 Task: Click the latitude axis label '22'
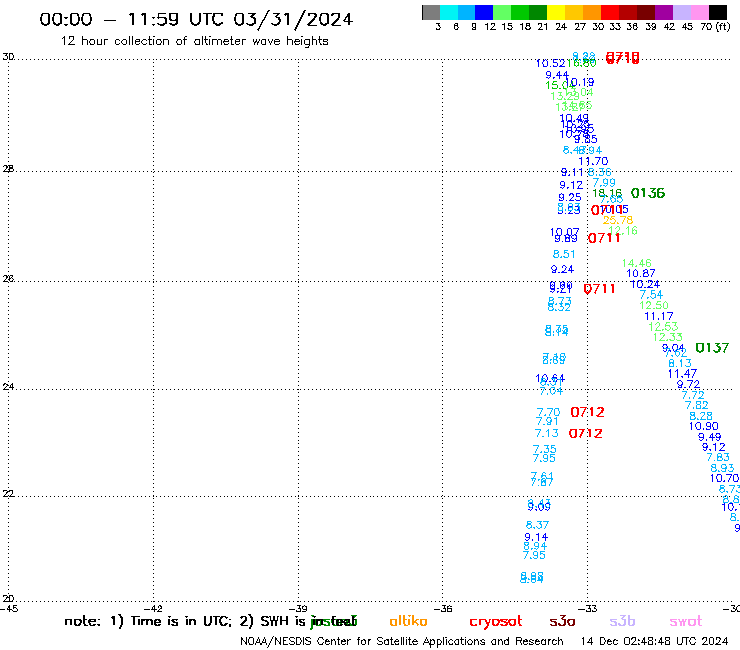pyautogui.click(x=8, y=494)
